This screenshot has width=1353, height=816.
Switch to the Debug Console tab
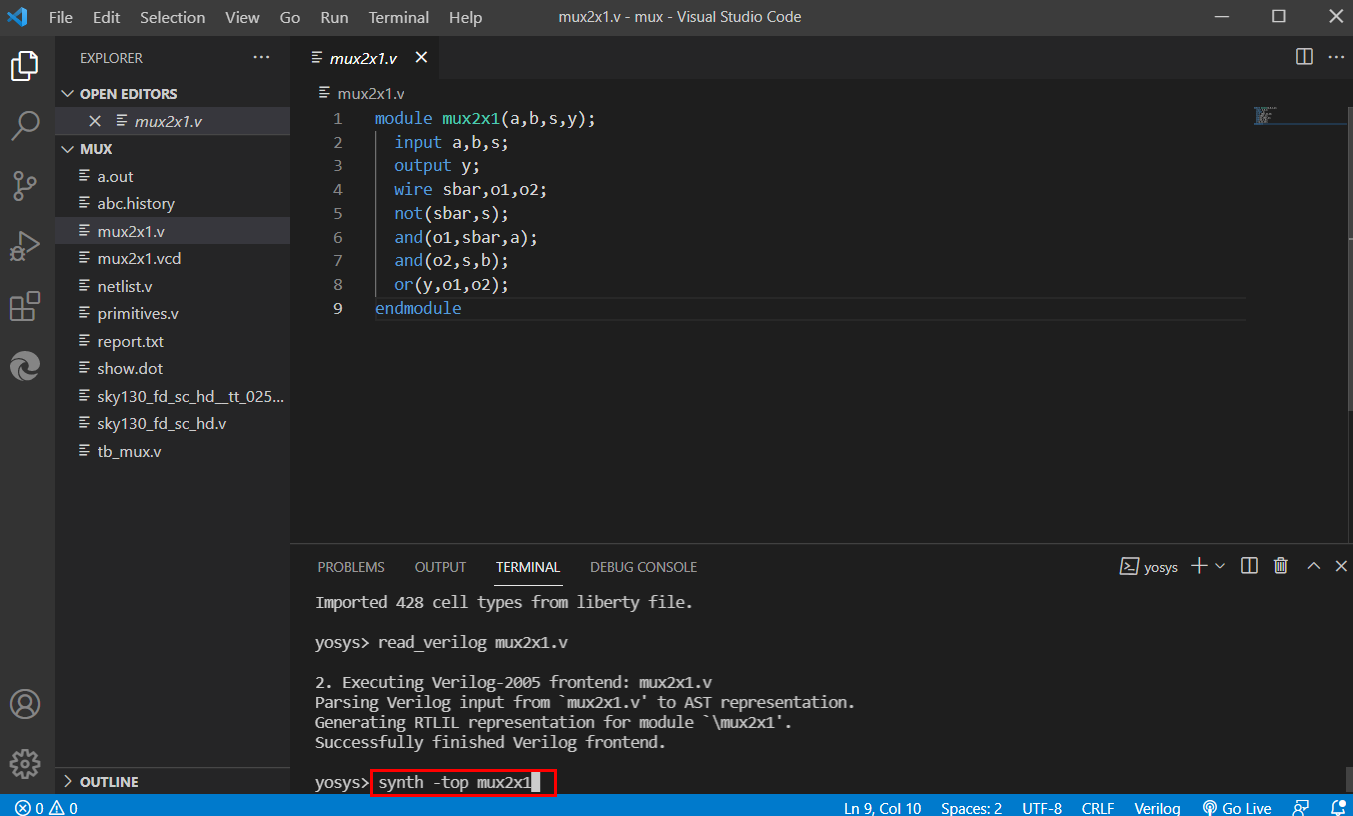pos(643,567)
